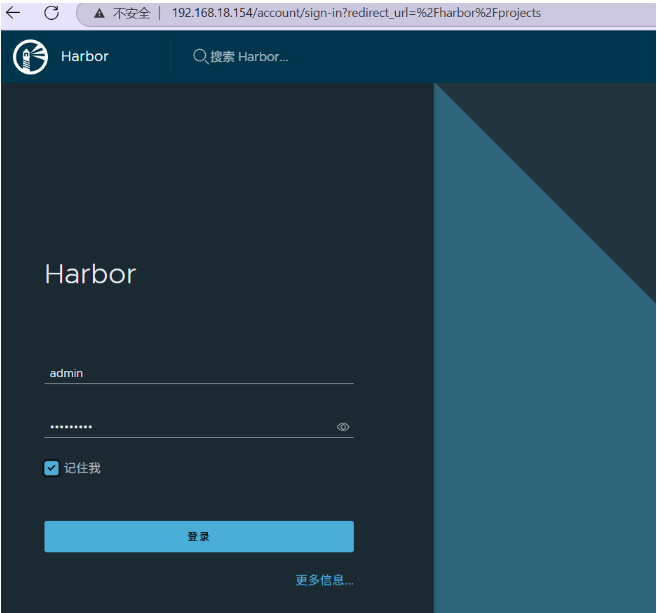
Task: Click the browser address bar URL
Action: pos(356,13)
